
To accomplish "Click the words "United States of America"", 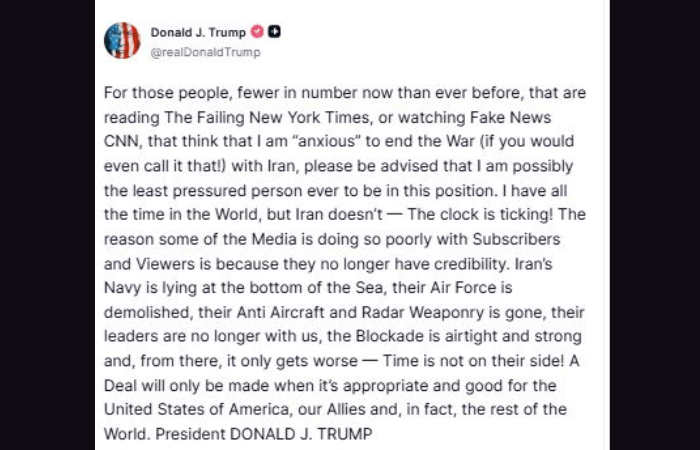I will (x=185, y=408).
